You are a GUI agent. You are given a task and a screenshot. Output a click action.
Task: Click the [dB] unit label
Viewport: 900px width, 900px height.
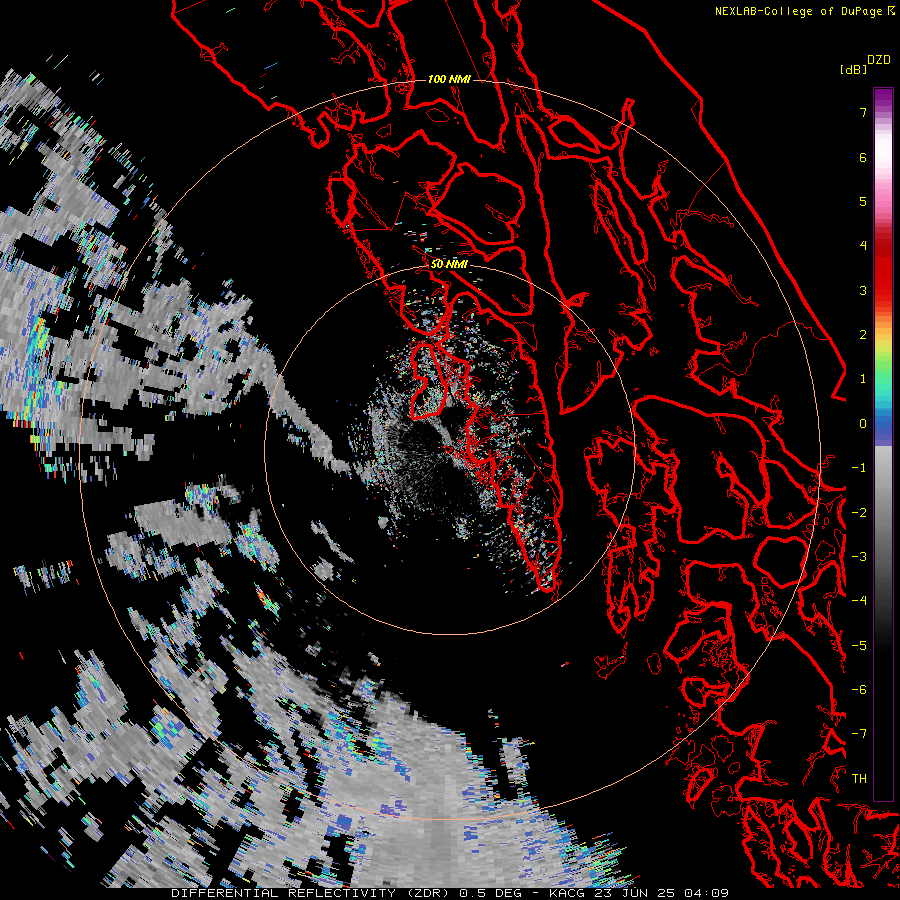coord(854,69)
